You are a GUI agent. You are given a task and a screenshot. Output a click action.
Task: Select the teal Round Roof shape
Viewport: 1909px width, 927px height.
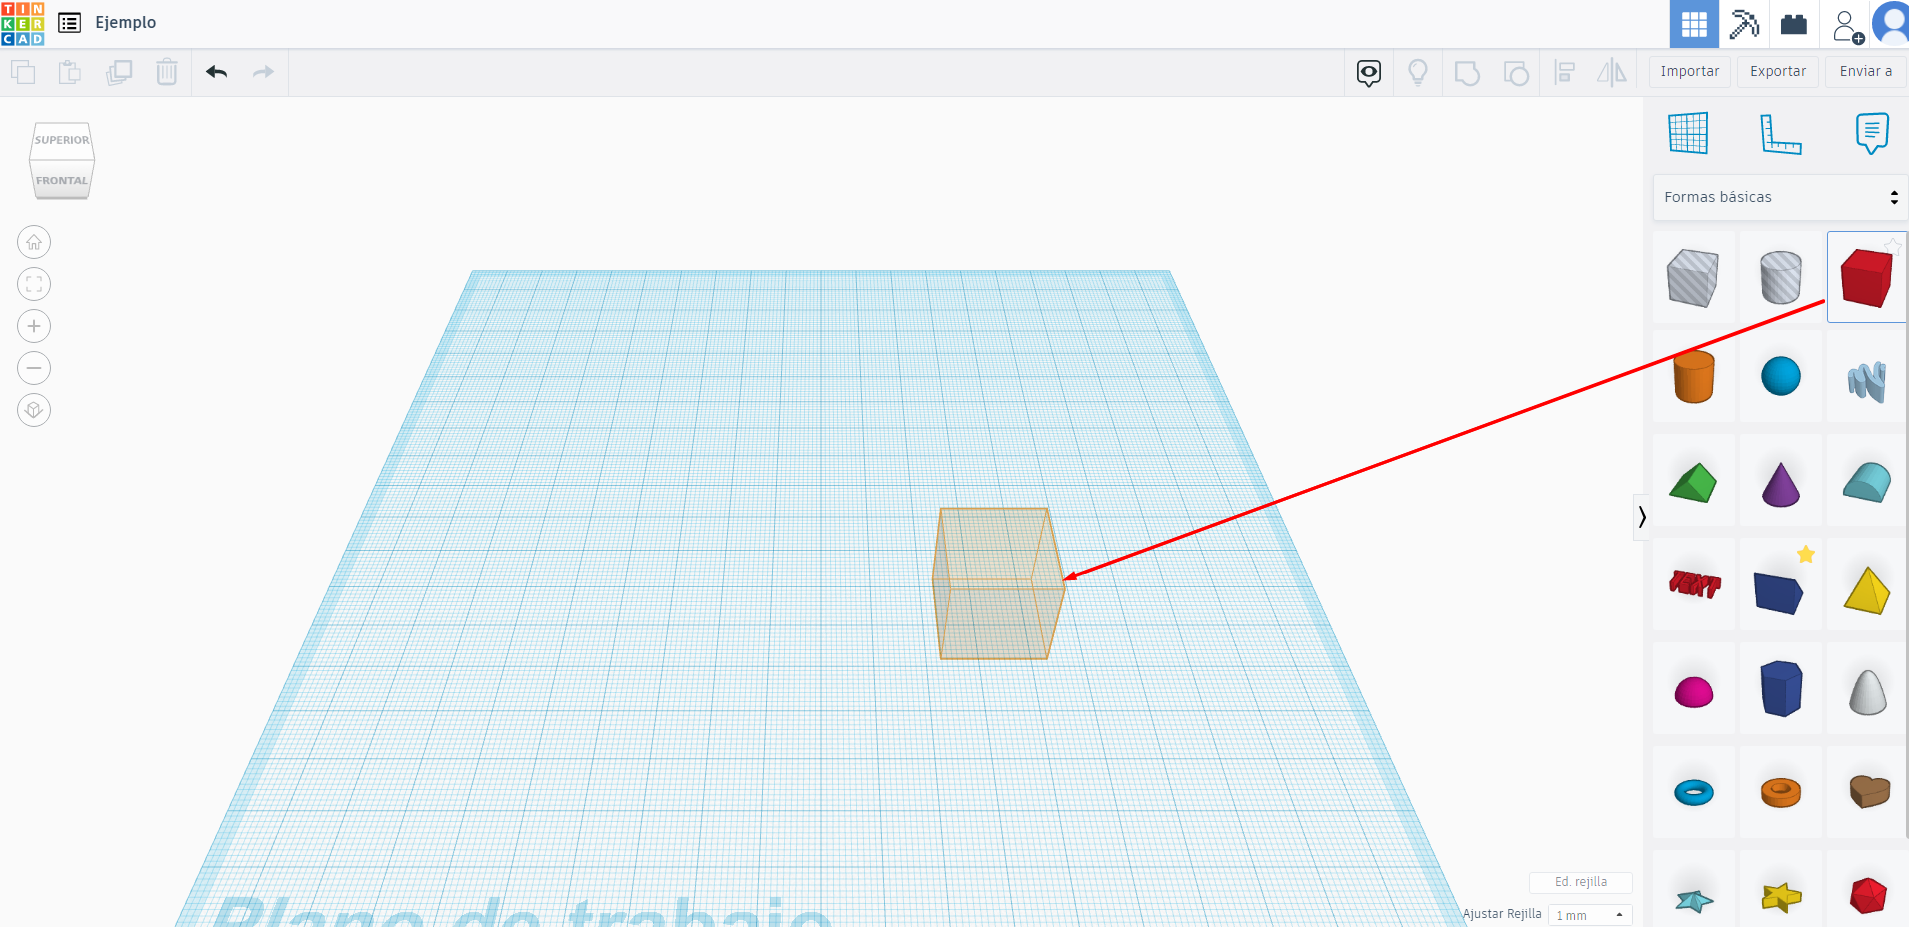point(1867,483)
